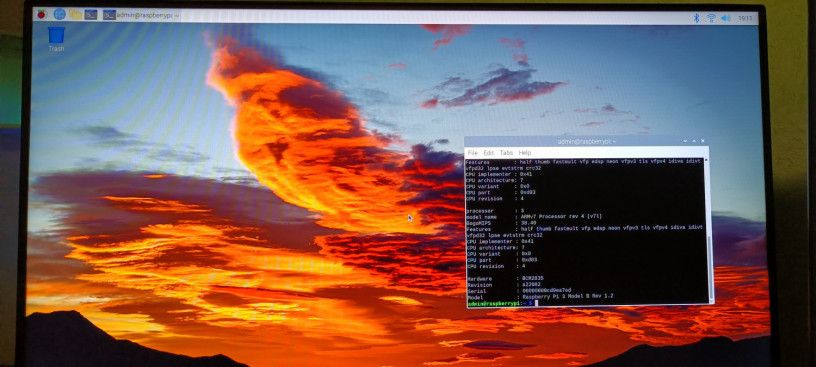816x367 pixels.
Task: Click the BogoMIPS '38.40' value
Action: pos(529,222)
